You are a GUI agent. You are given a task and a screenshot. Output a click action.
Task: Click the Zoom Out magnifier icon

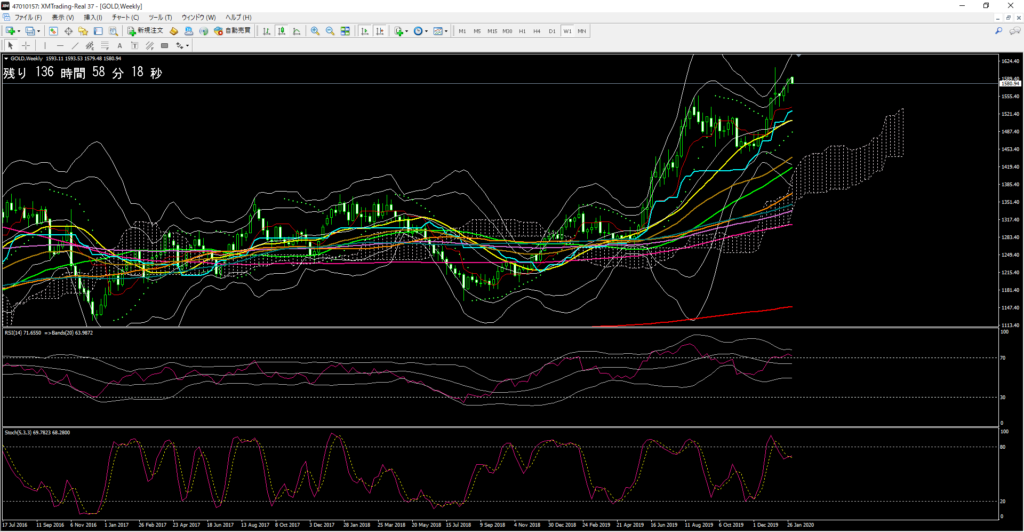pos(330,31)
